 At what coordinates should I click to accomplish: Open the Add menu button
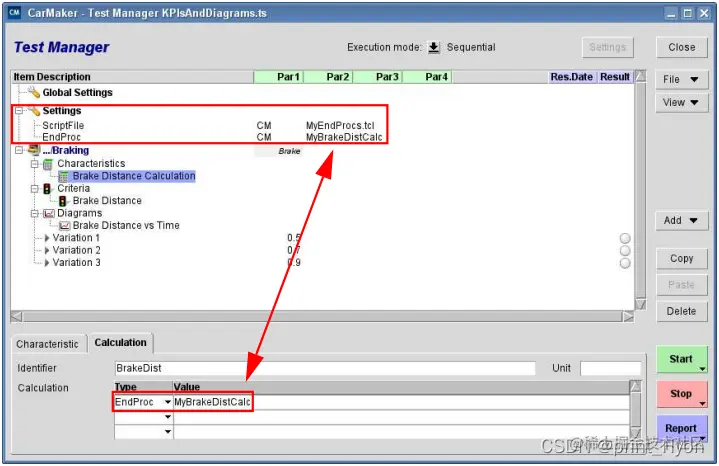click(681, 221)
